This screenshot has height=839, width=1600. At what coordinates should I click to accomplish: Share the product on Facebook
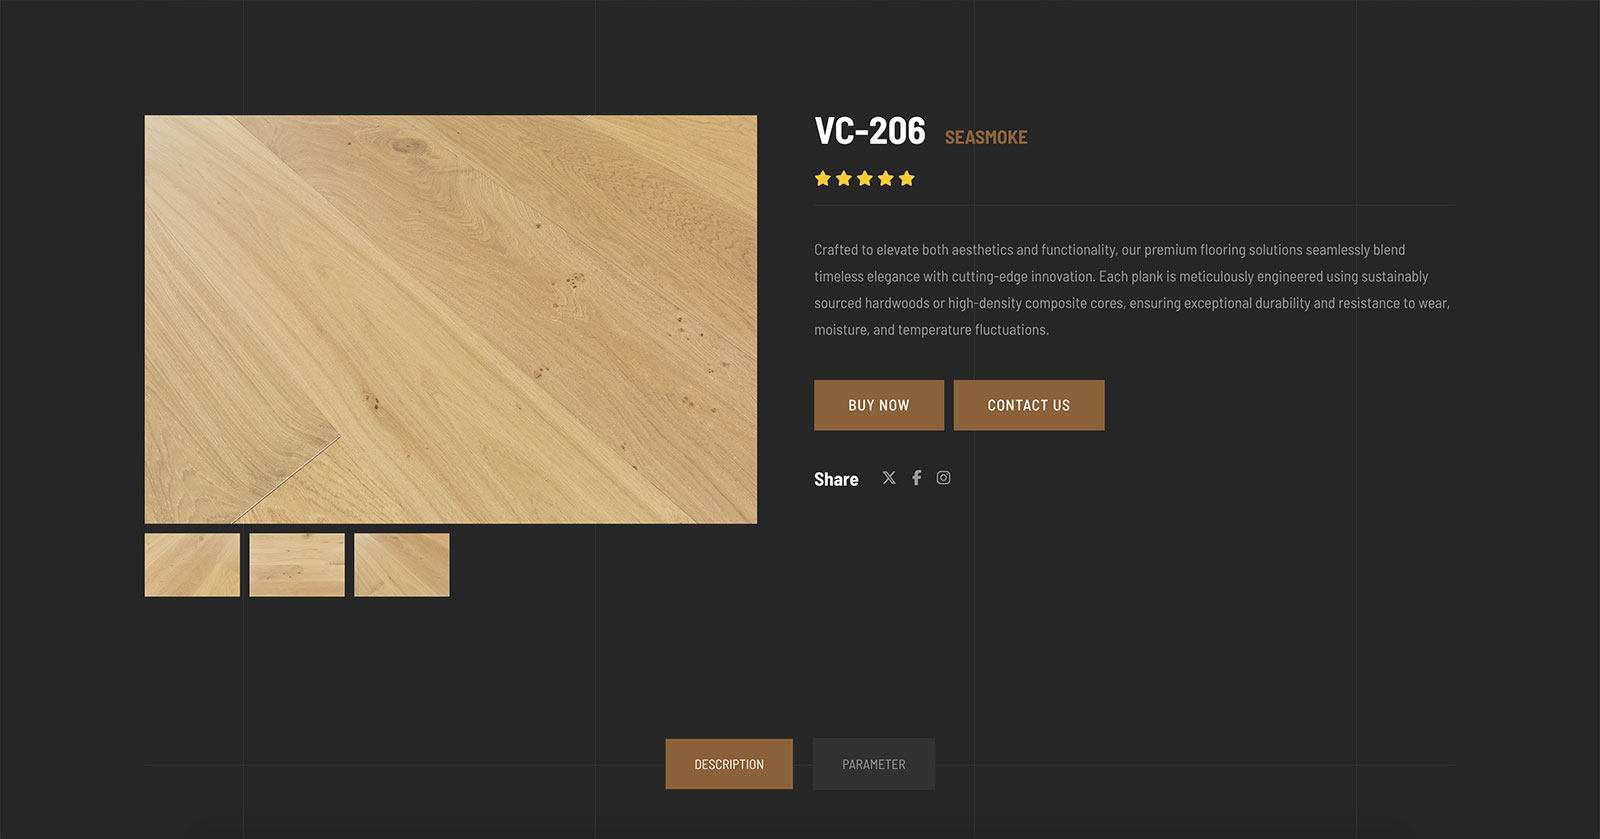coord(916,478)
